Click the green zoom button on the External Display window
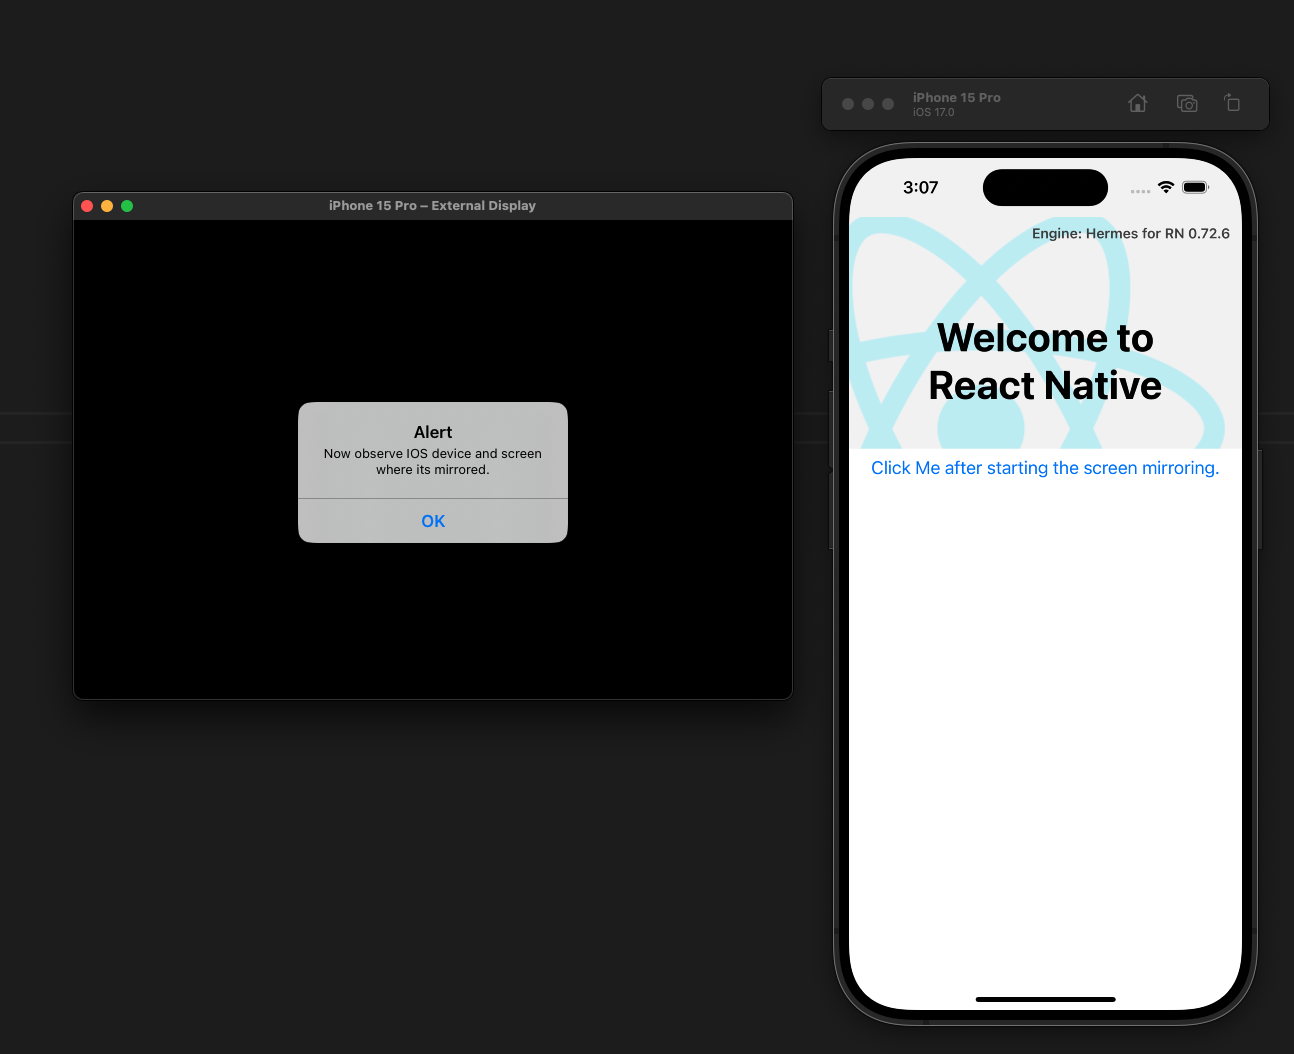Image resolution: width=1294 pixels, height=1054 pixels. [x=127, y=205]
